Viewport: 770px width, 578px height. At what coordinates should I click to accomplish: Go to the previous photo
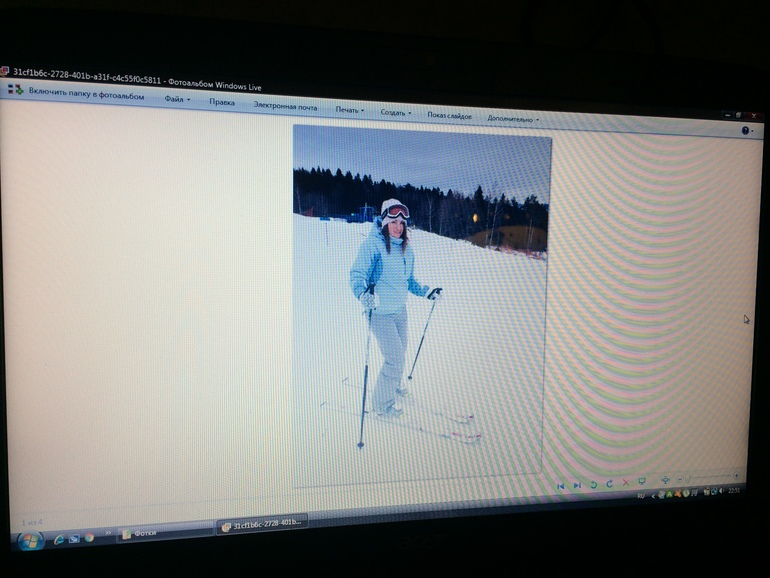pyautogui.click(x=561, y=485)
